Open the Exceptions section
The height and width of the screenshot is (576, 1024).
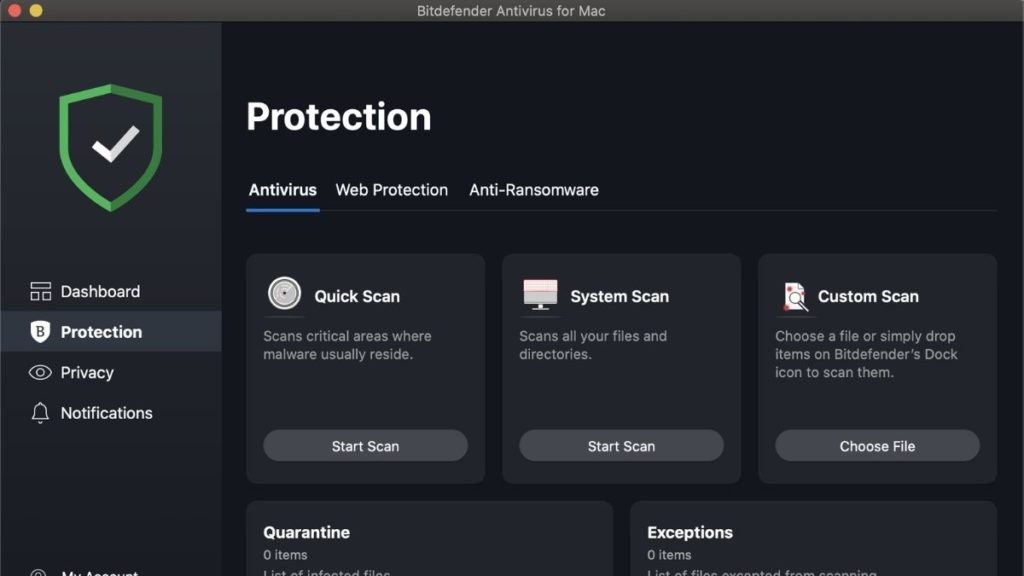click(x=690, y=532)
